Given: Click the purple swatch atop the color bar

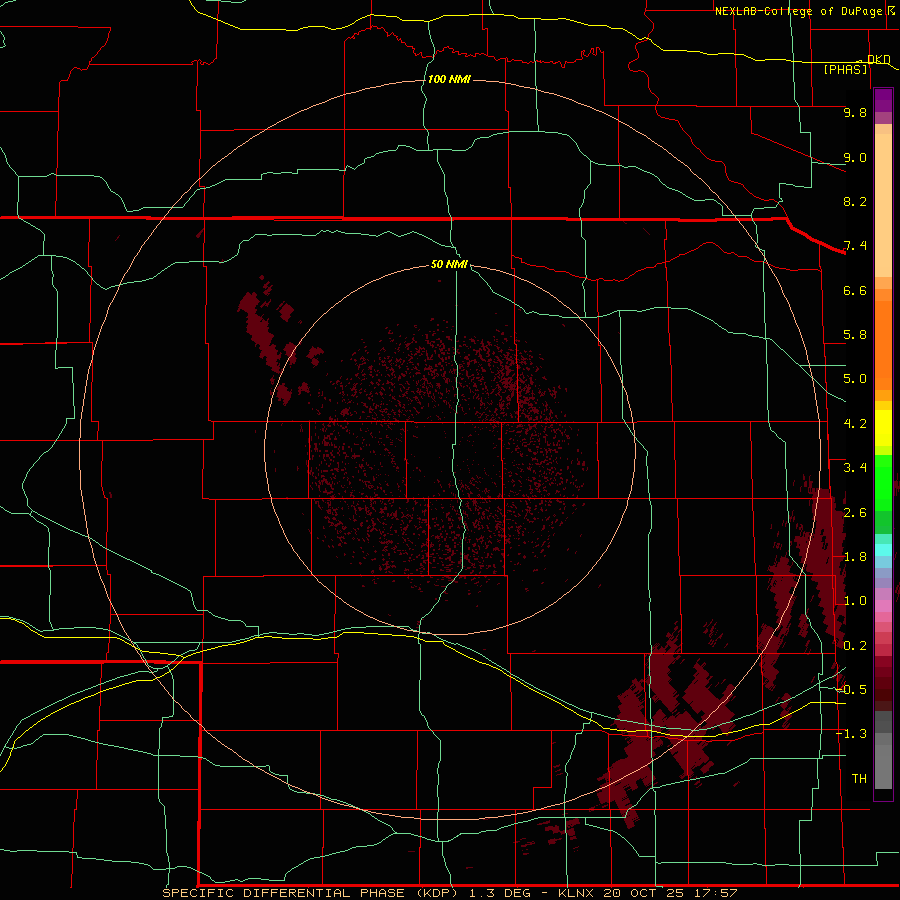Looking at the screenshot, I should (x=883, y=101).
